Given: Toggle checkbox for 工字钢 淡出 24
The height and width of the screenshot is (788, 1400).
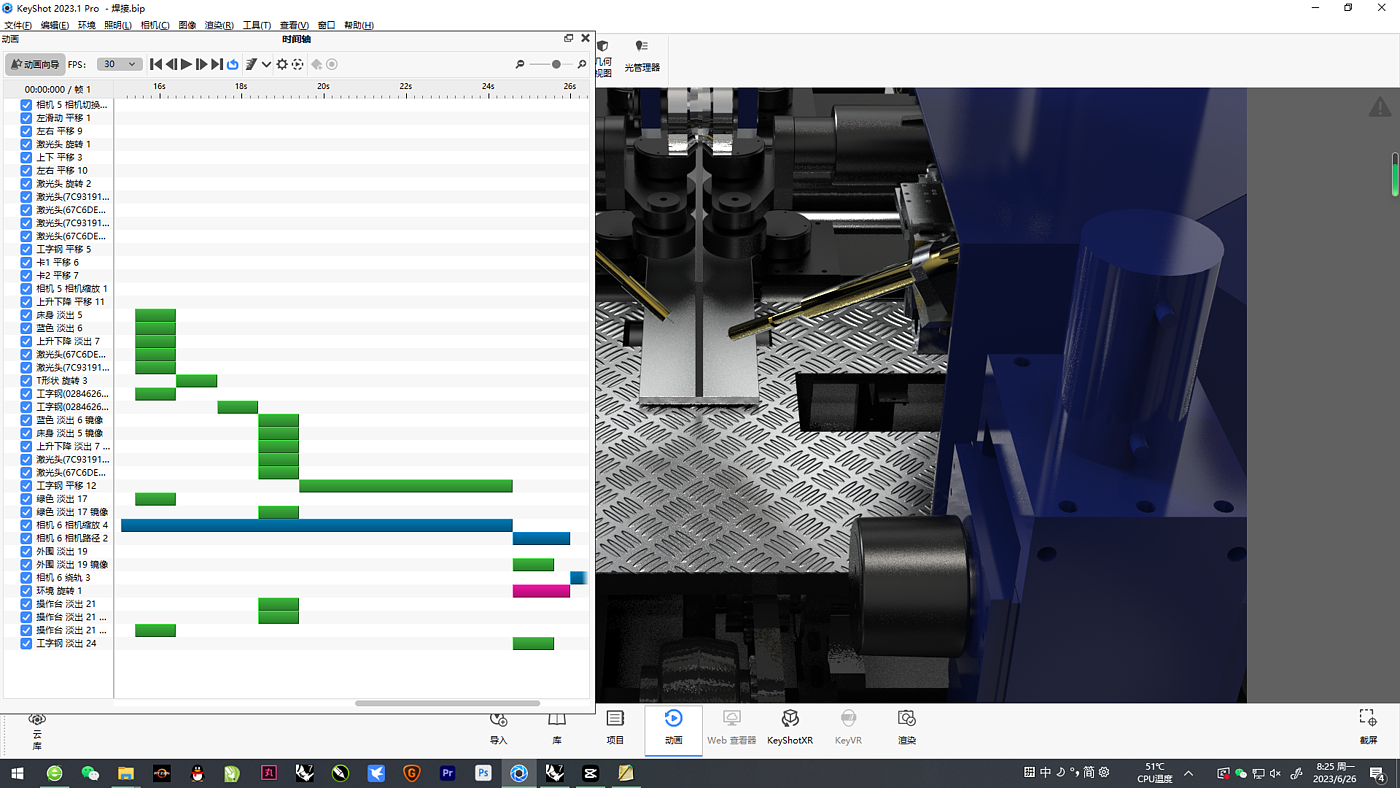Looking at the screenshot, I should (x=27, y=643).
